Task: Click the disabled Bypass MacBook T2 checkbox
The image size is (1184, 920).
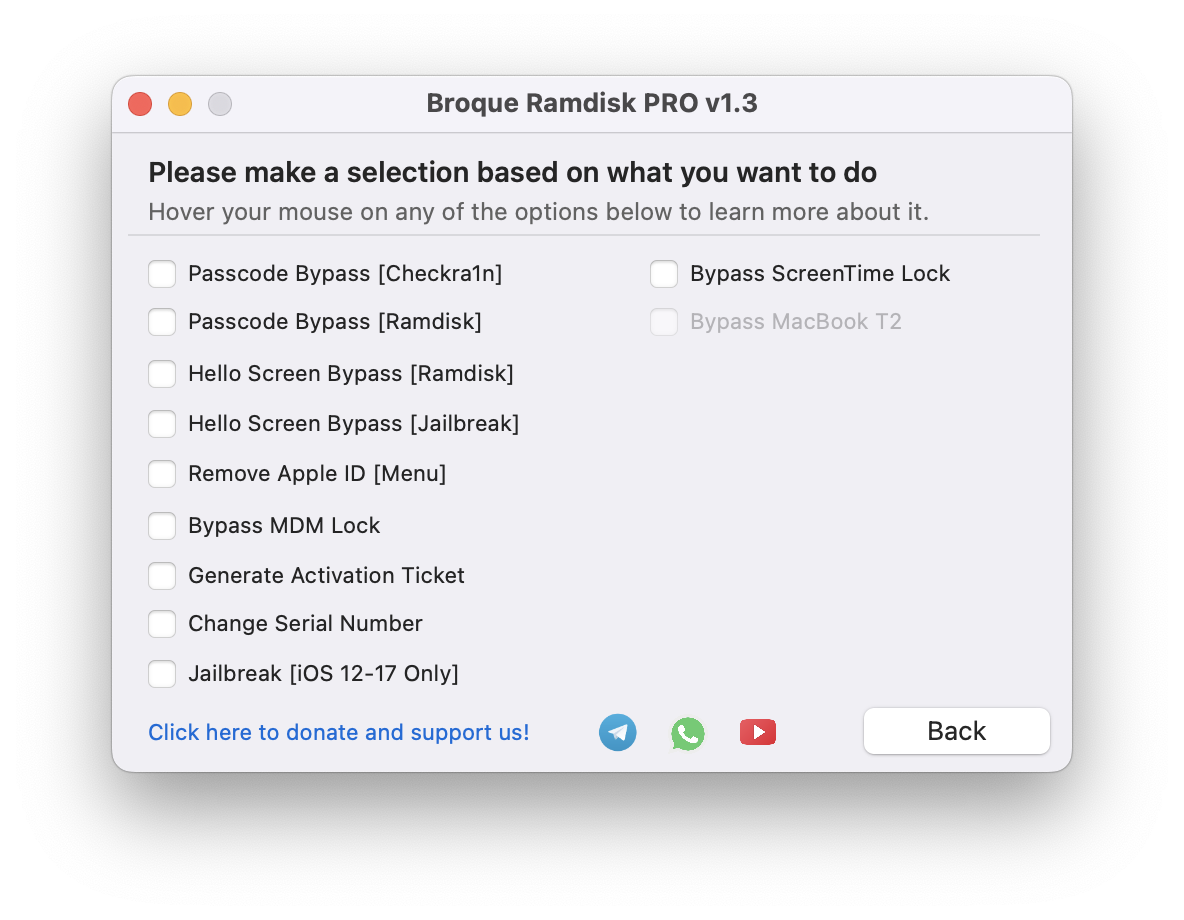Action: pos(664,322)
